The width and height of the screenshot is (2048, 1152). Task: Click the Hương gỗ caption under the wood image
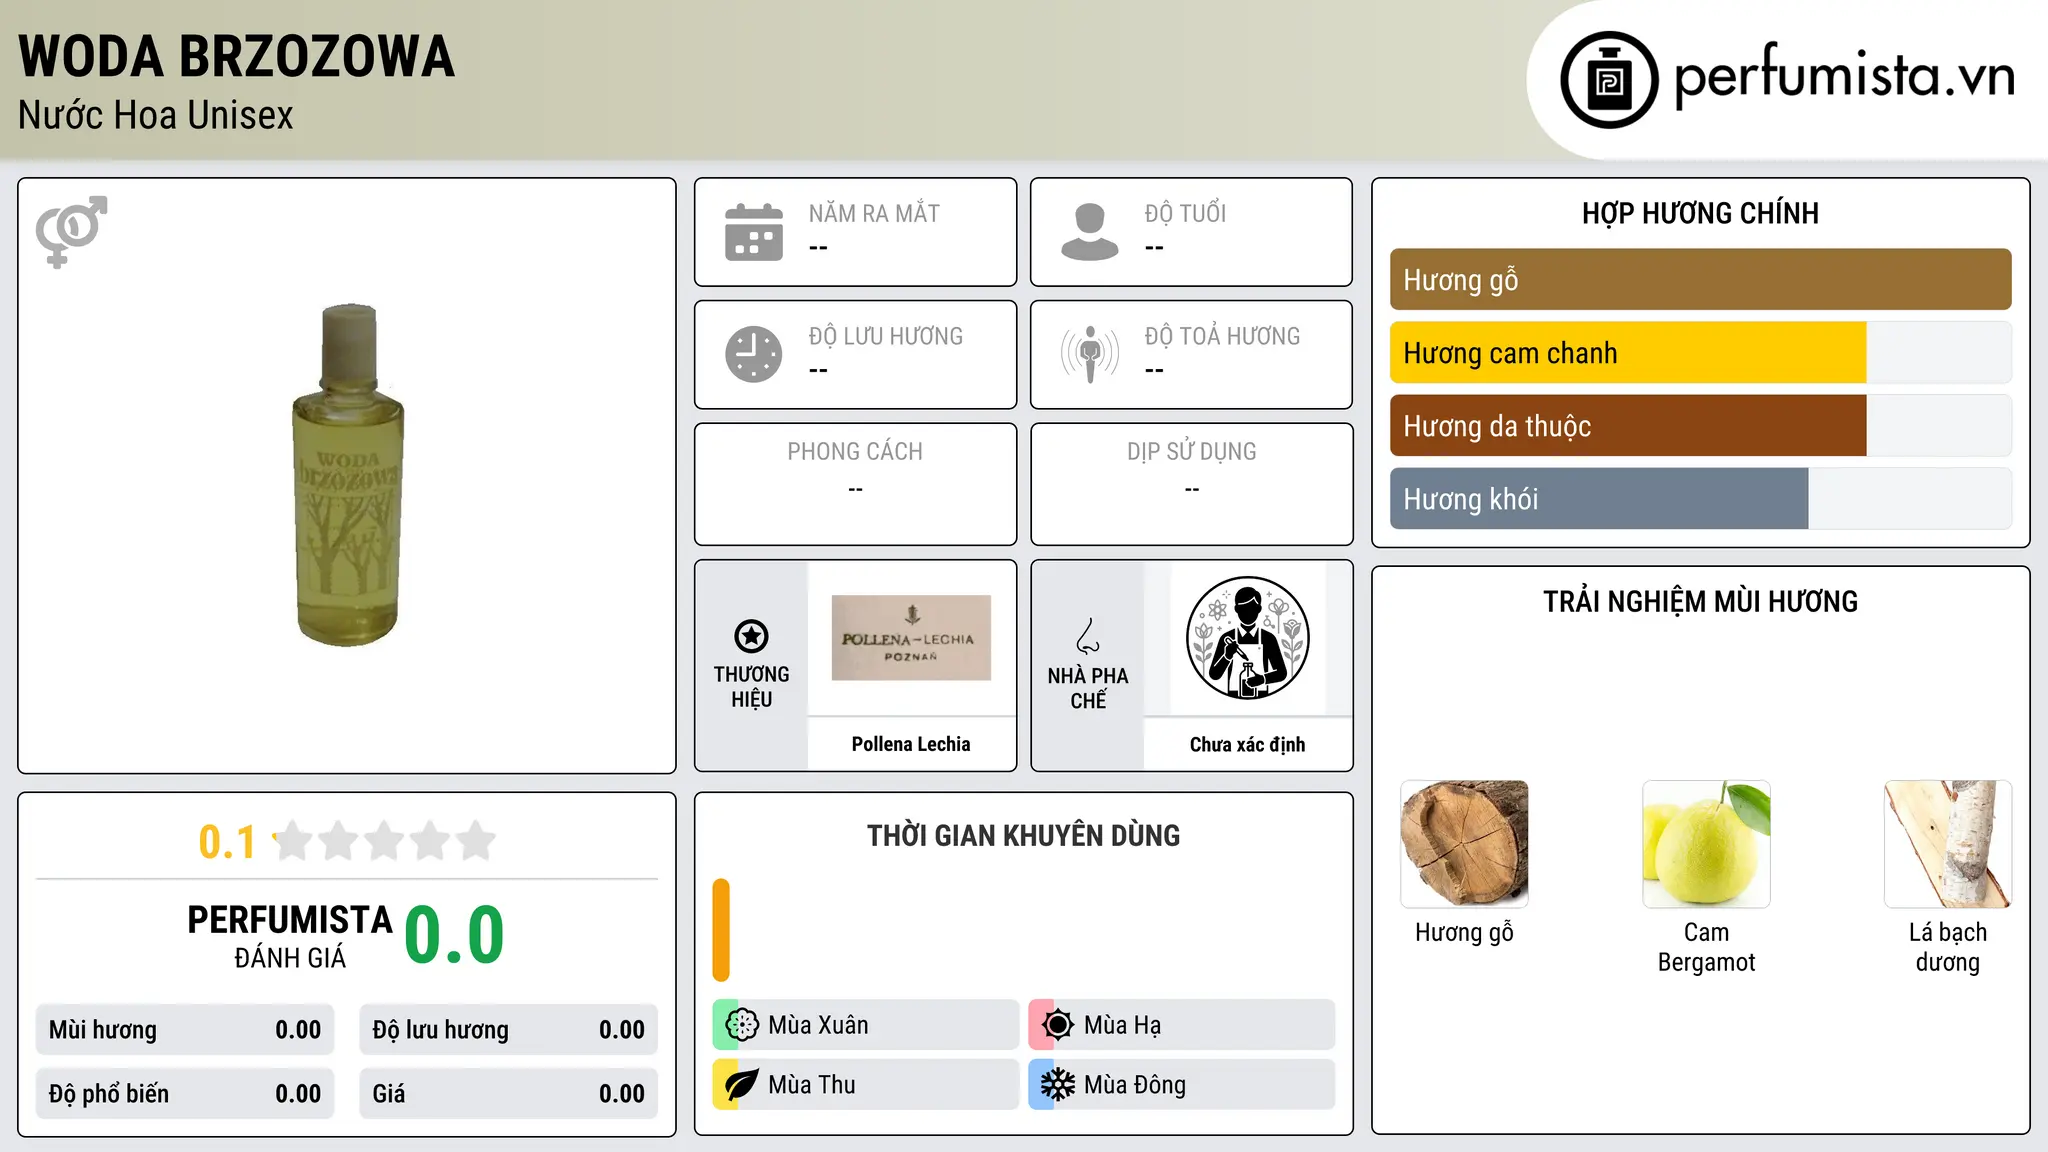click(x=1464, y=933)
